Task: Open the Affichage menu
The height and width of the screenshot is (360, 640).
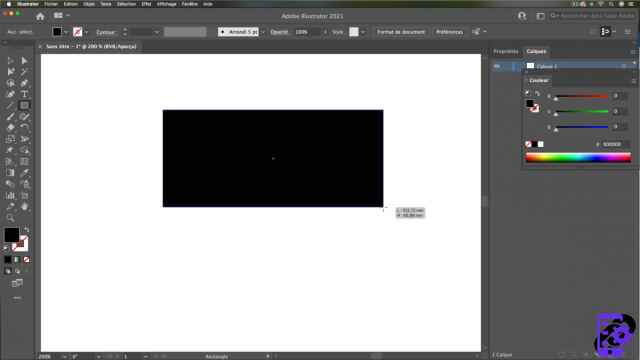Action: tap(167, 4)
